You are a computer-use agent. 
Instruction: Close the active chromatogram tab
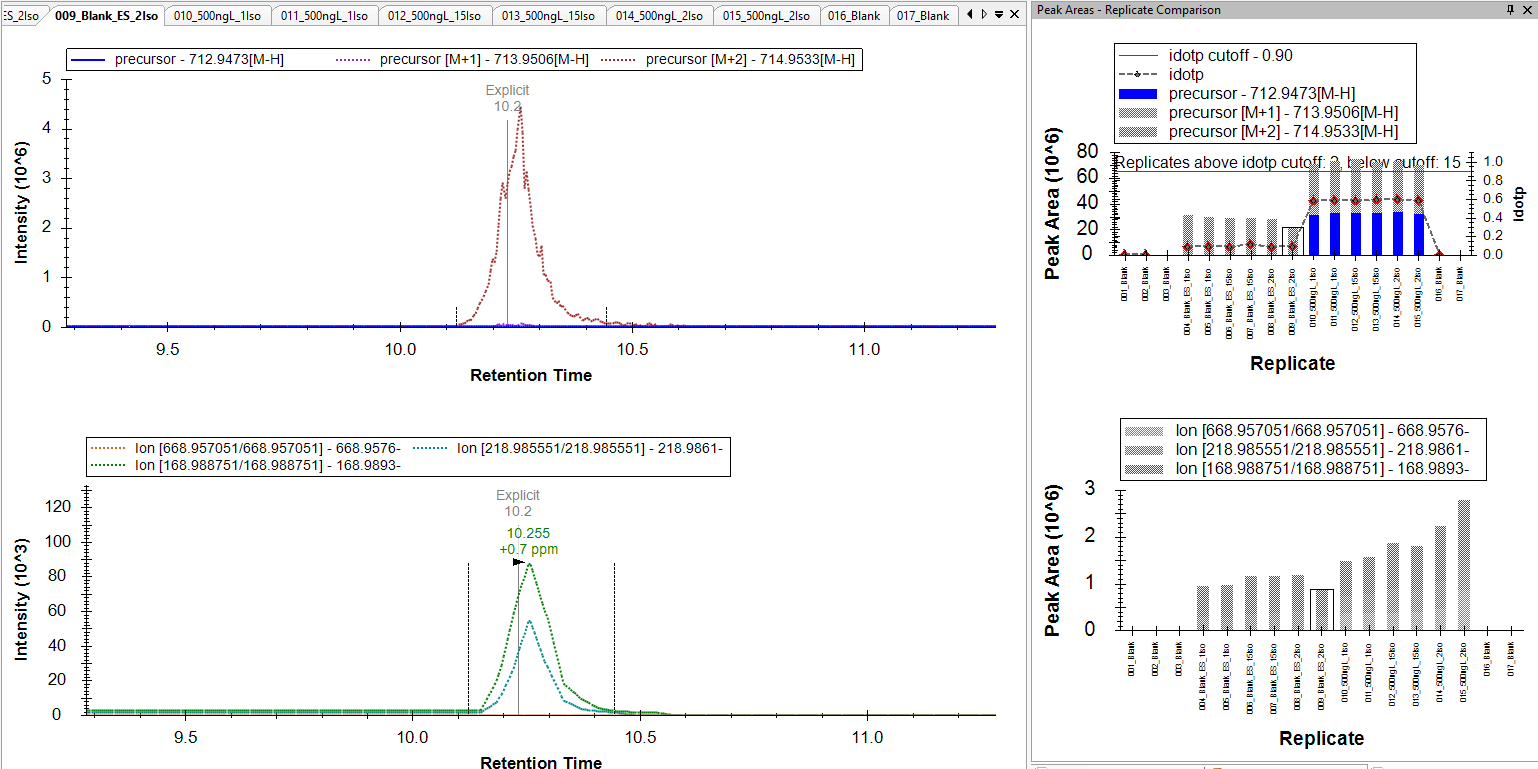point(1012,15)
